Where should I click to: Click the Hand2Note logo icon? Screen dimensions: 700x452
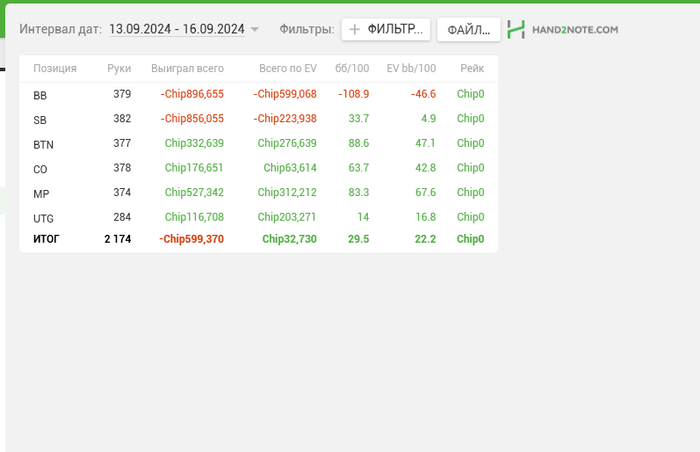coord(516,30)
